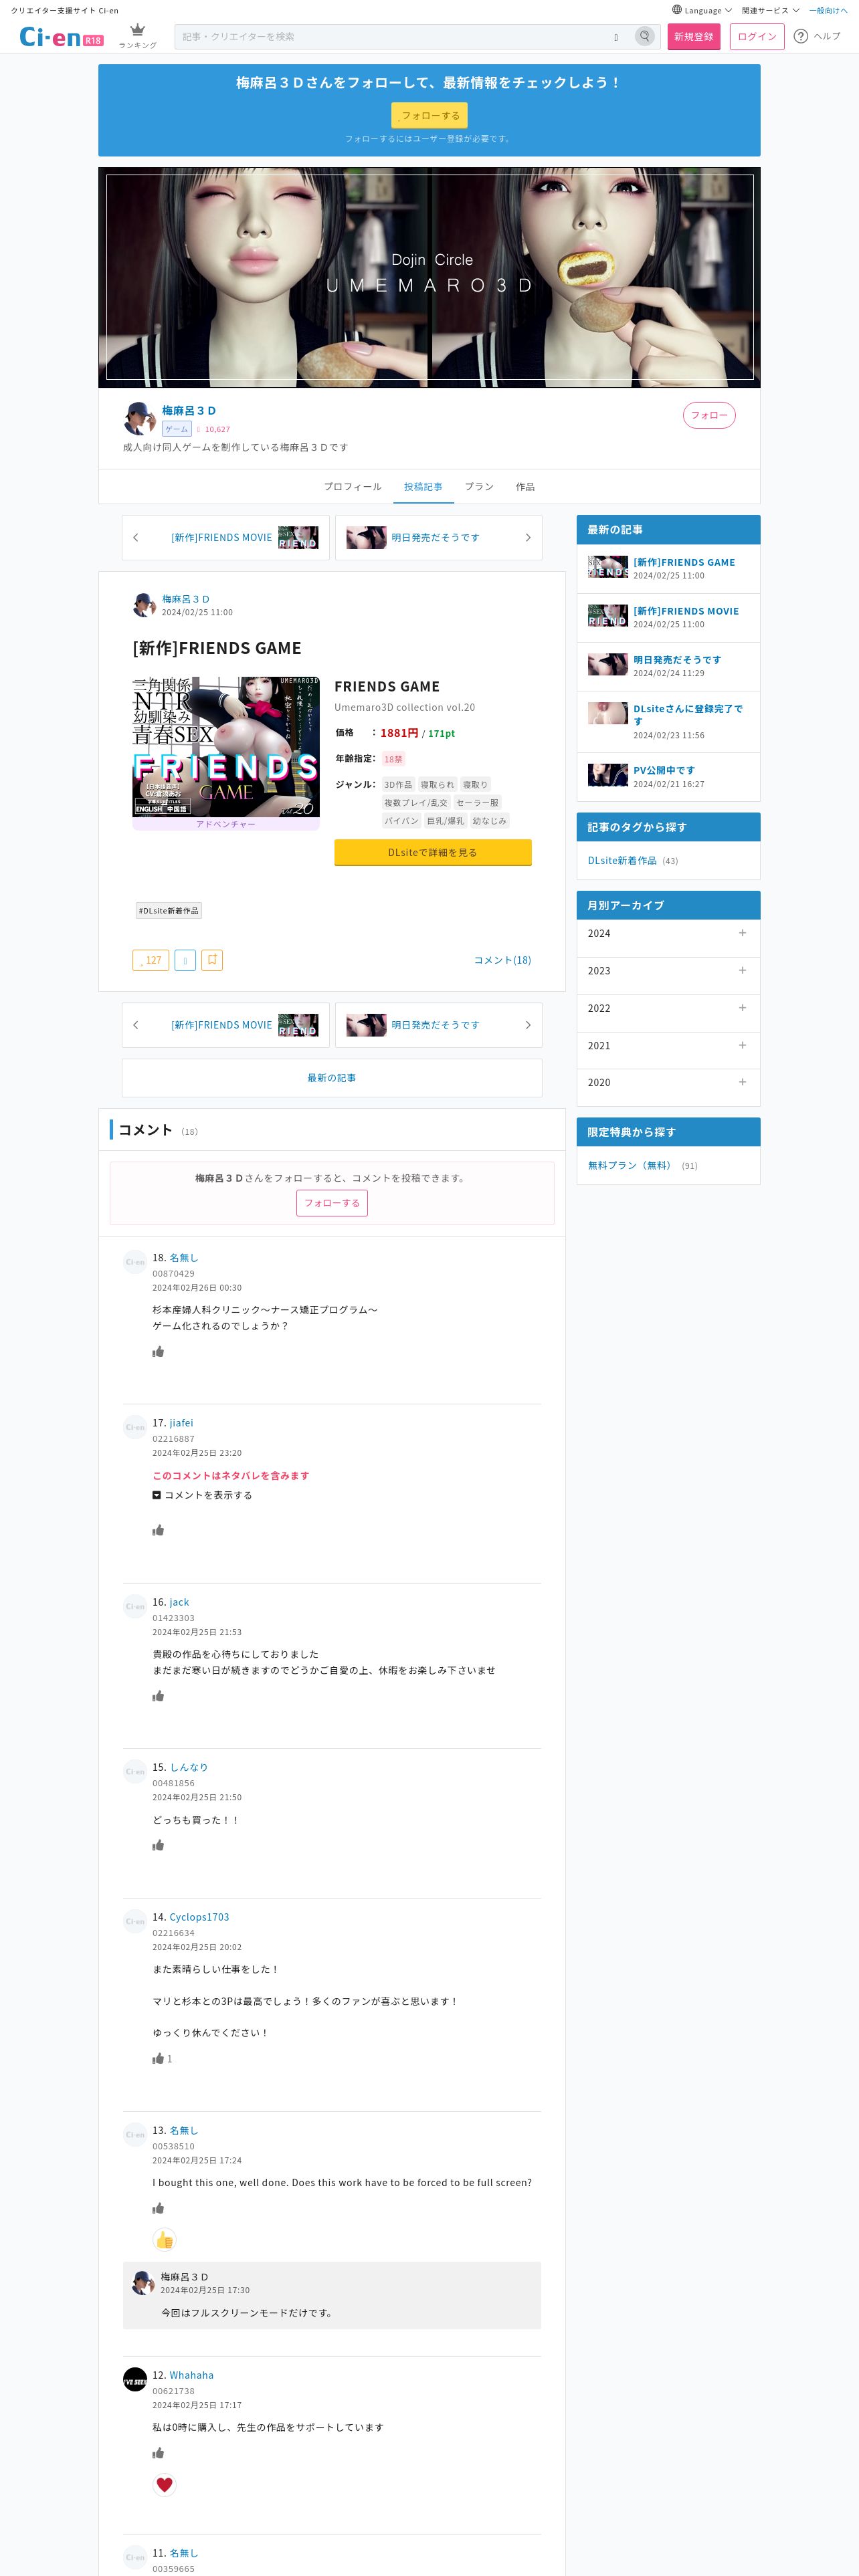
Task: Click Whahaha's avatar image
Action: (x=135, y=2380)
